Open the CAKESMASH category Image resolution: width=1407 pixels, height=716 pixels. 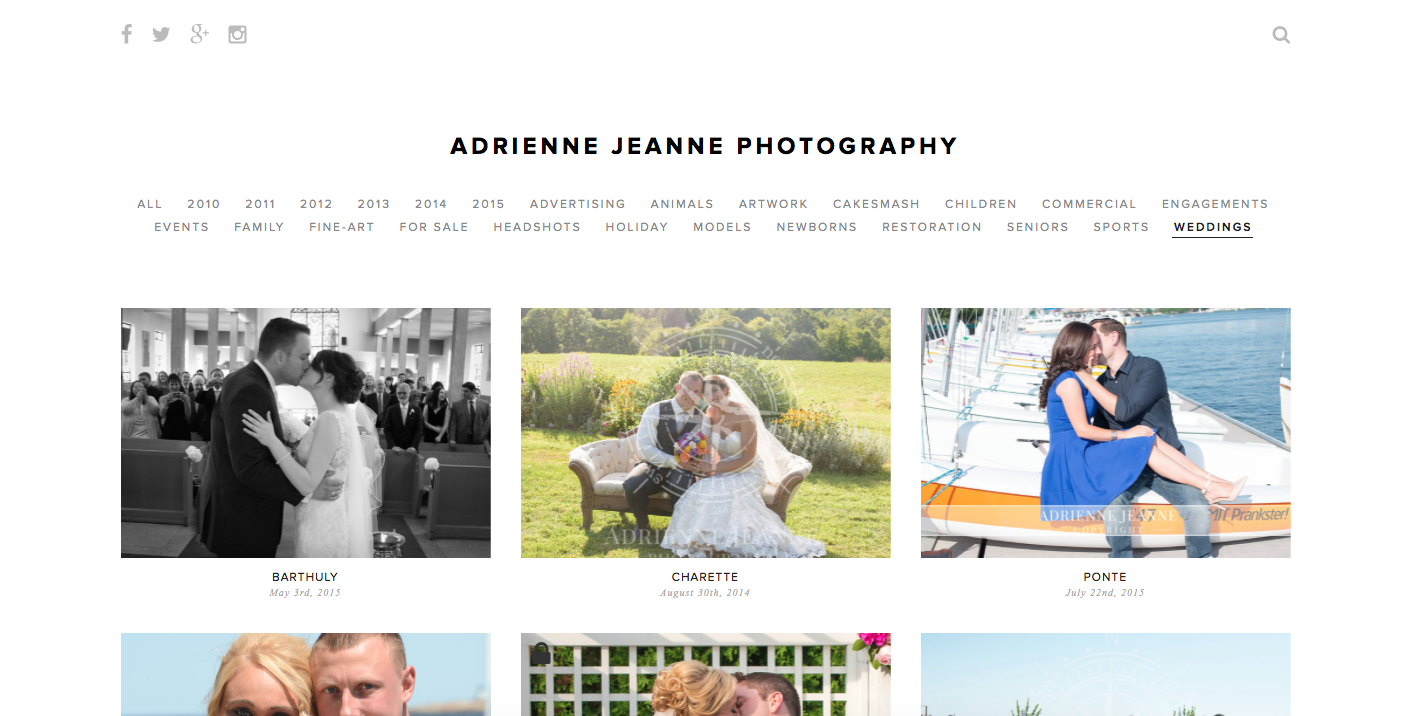[876, 204]
